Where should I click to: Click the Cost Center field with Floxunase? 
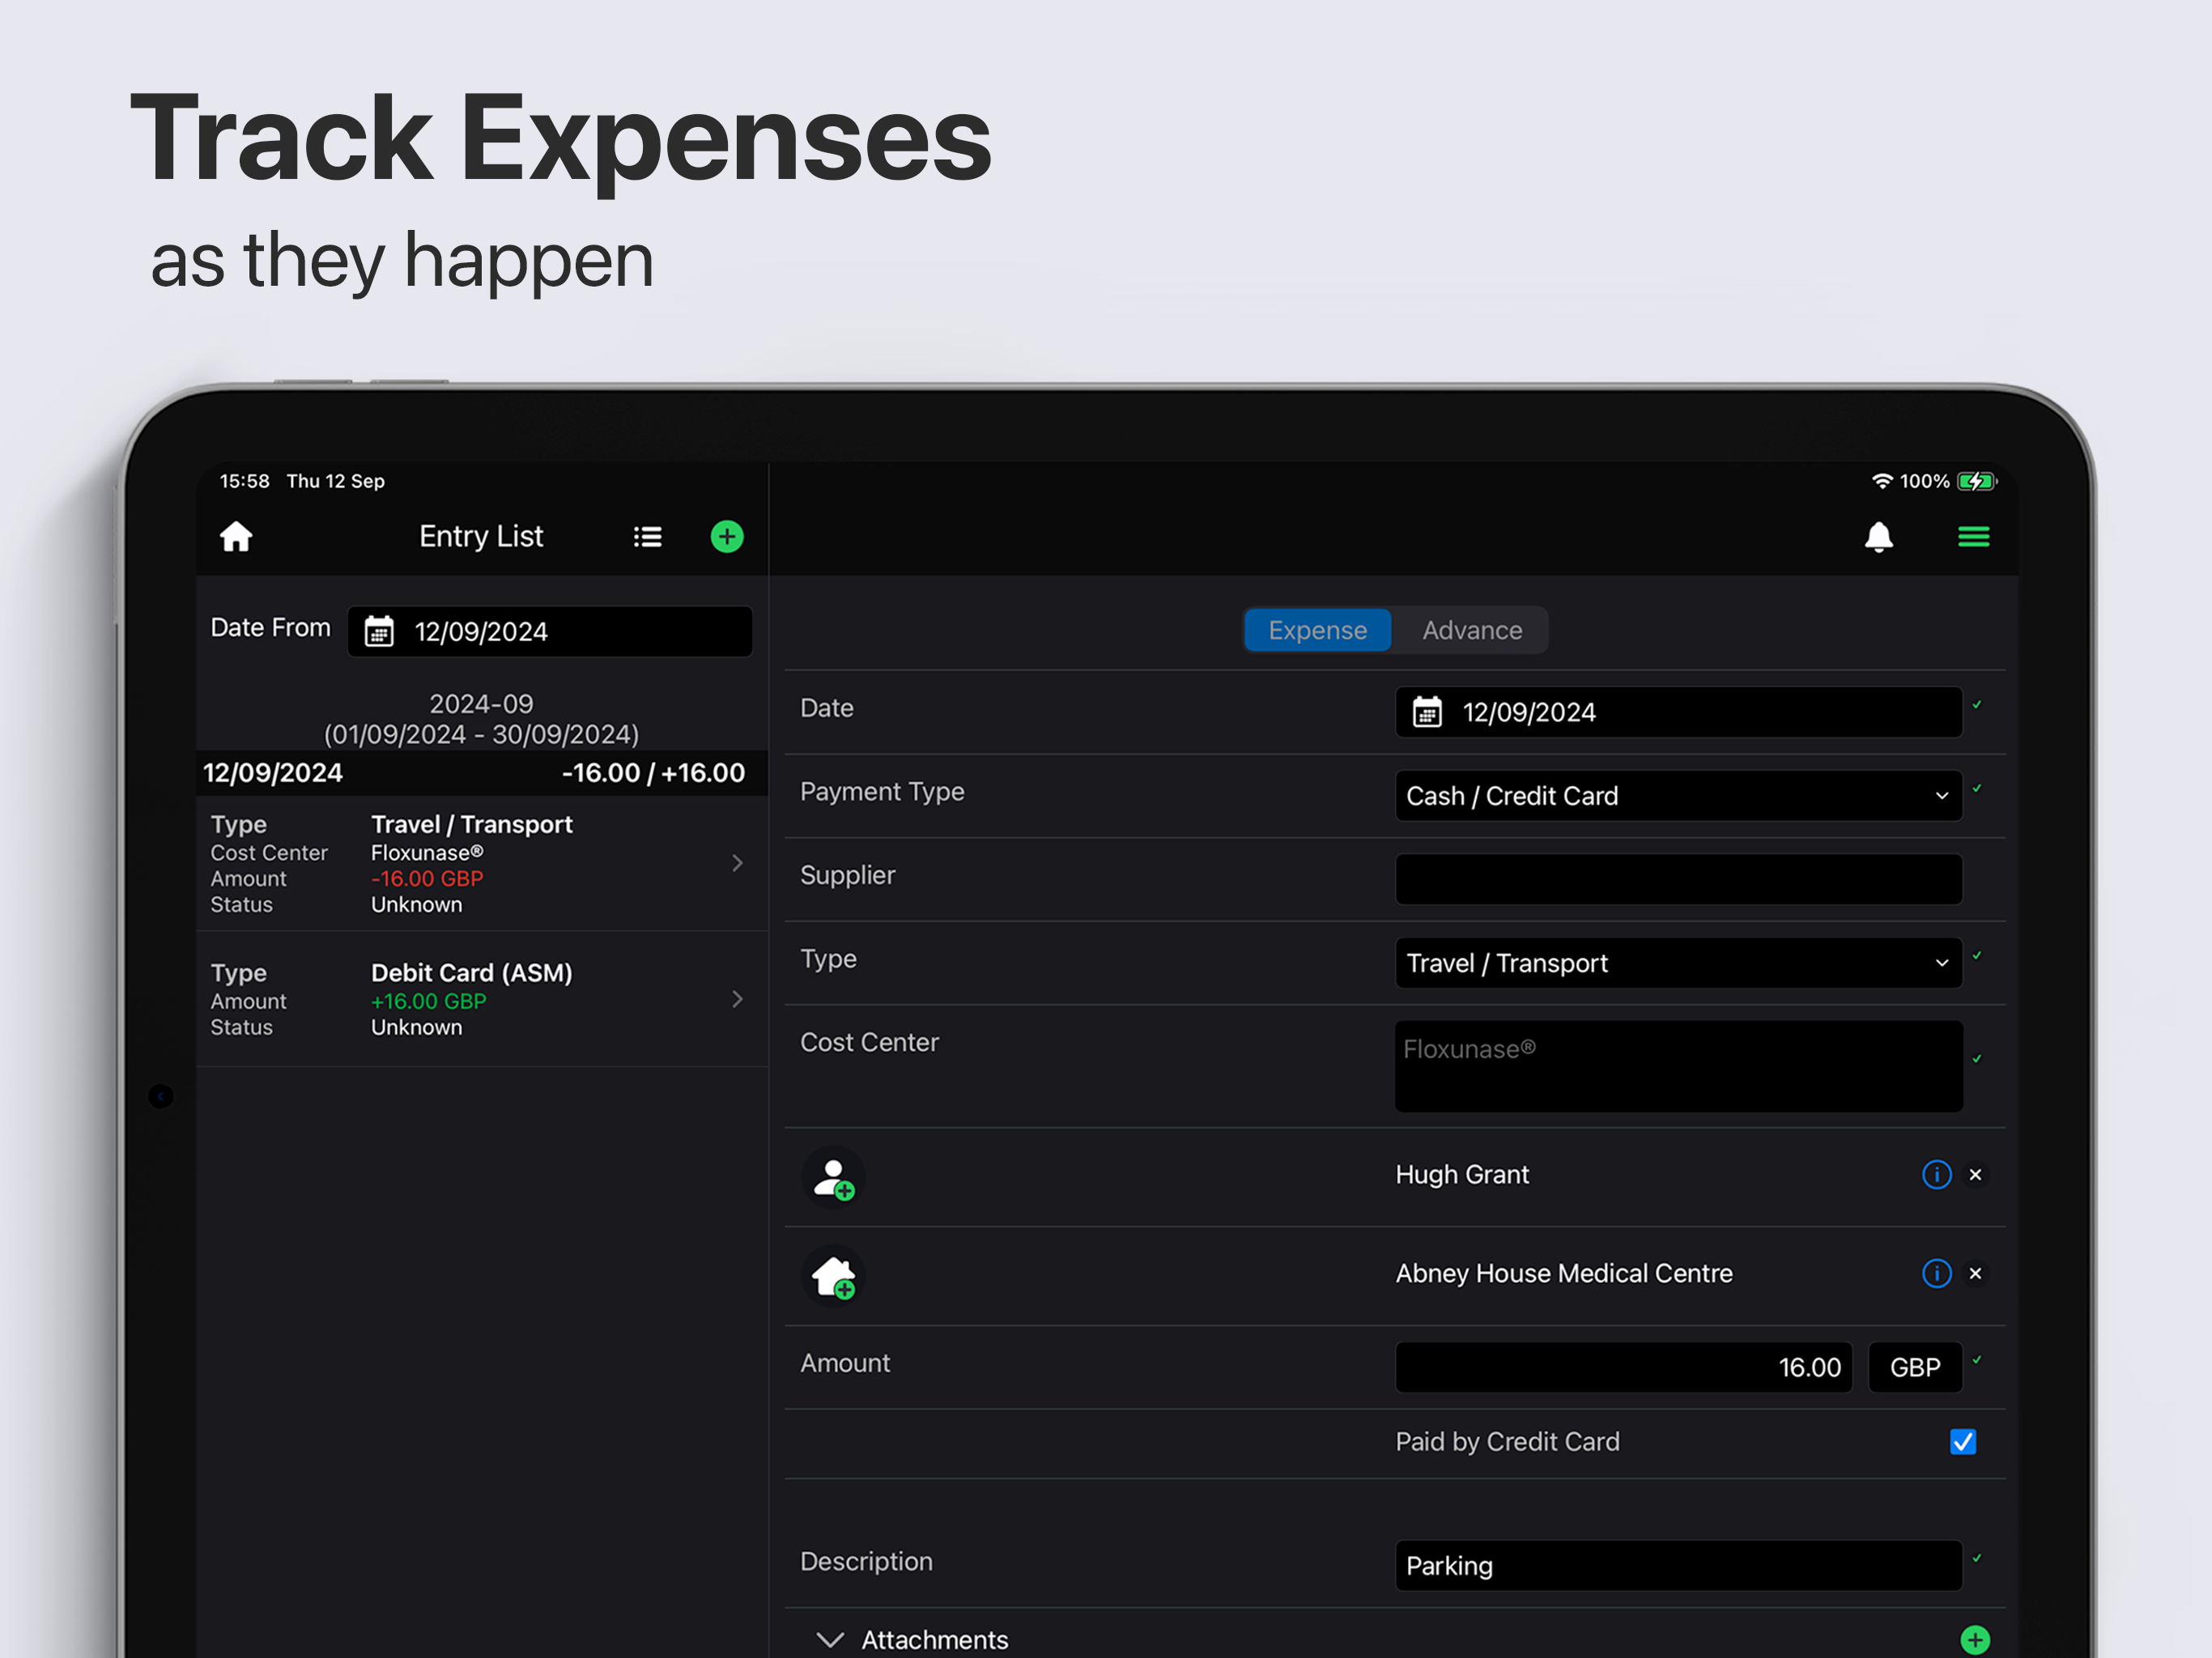[x=1678, y=1066]
